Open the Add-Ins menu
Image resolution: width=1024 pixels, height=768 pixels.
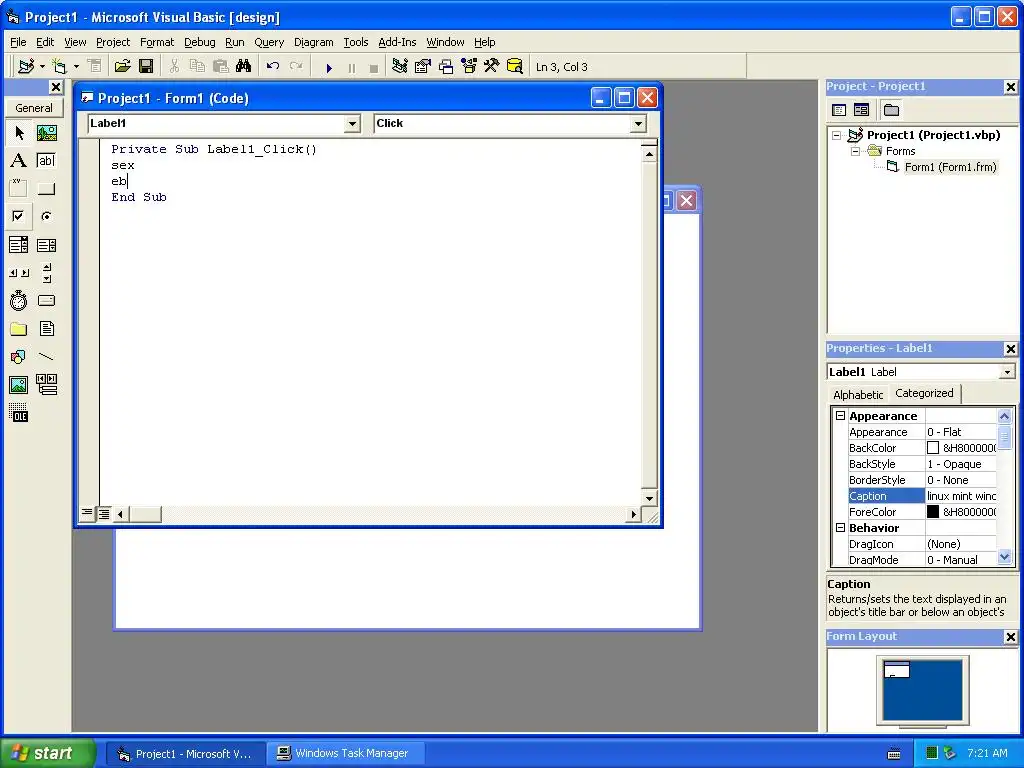(x=397, y=42)
